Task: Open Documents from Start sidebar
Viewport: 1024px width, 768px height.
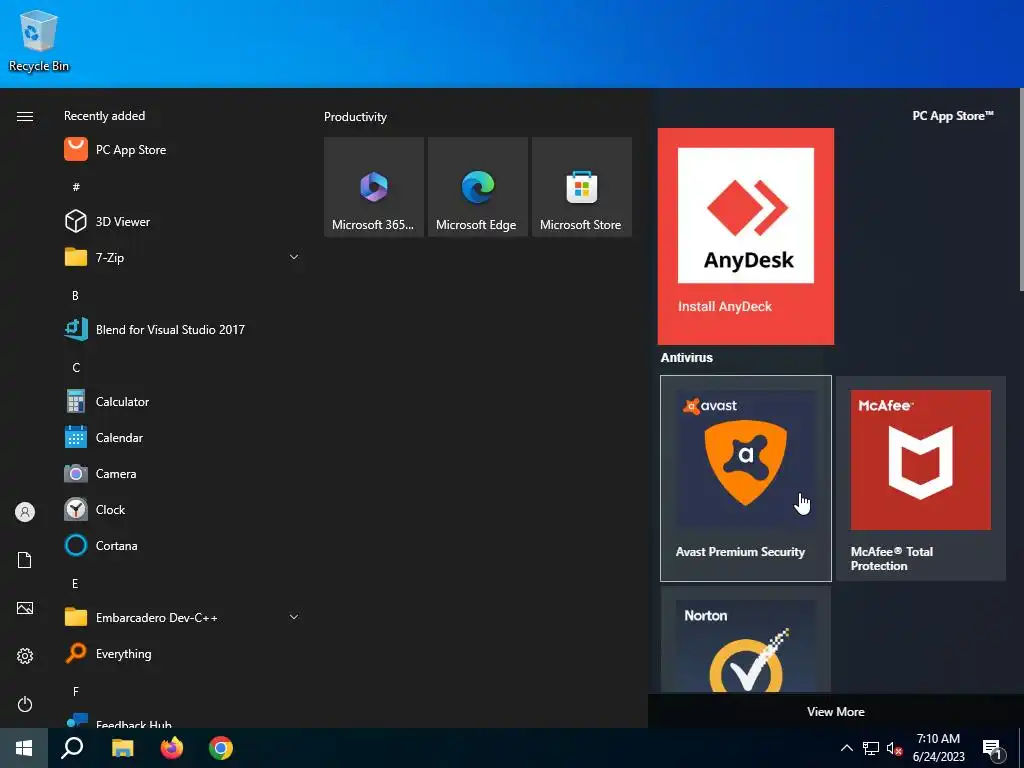Action: point(25,560)
